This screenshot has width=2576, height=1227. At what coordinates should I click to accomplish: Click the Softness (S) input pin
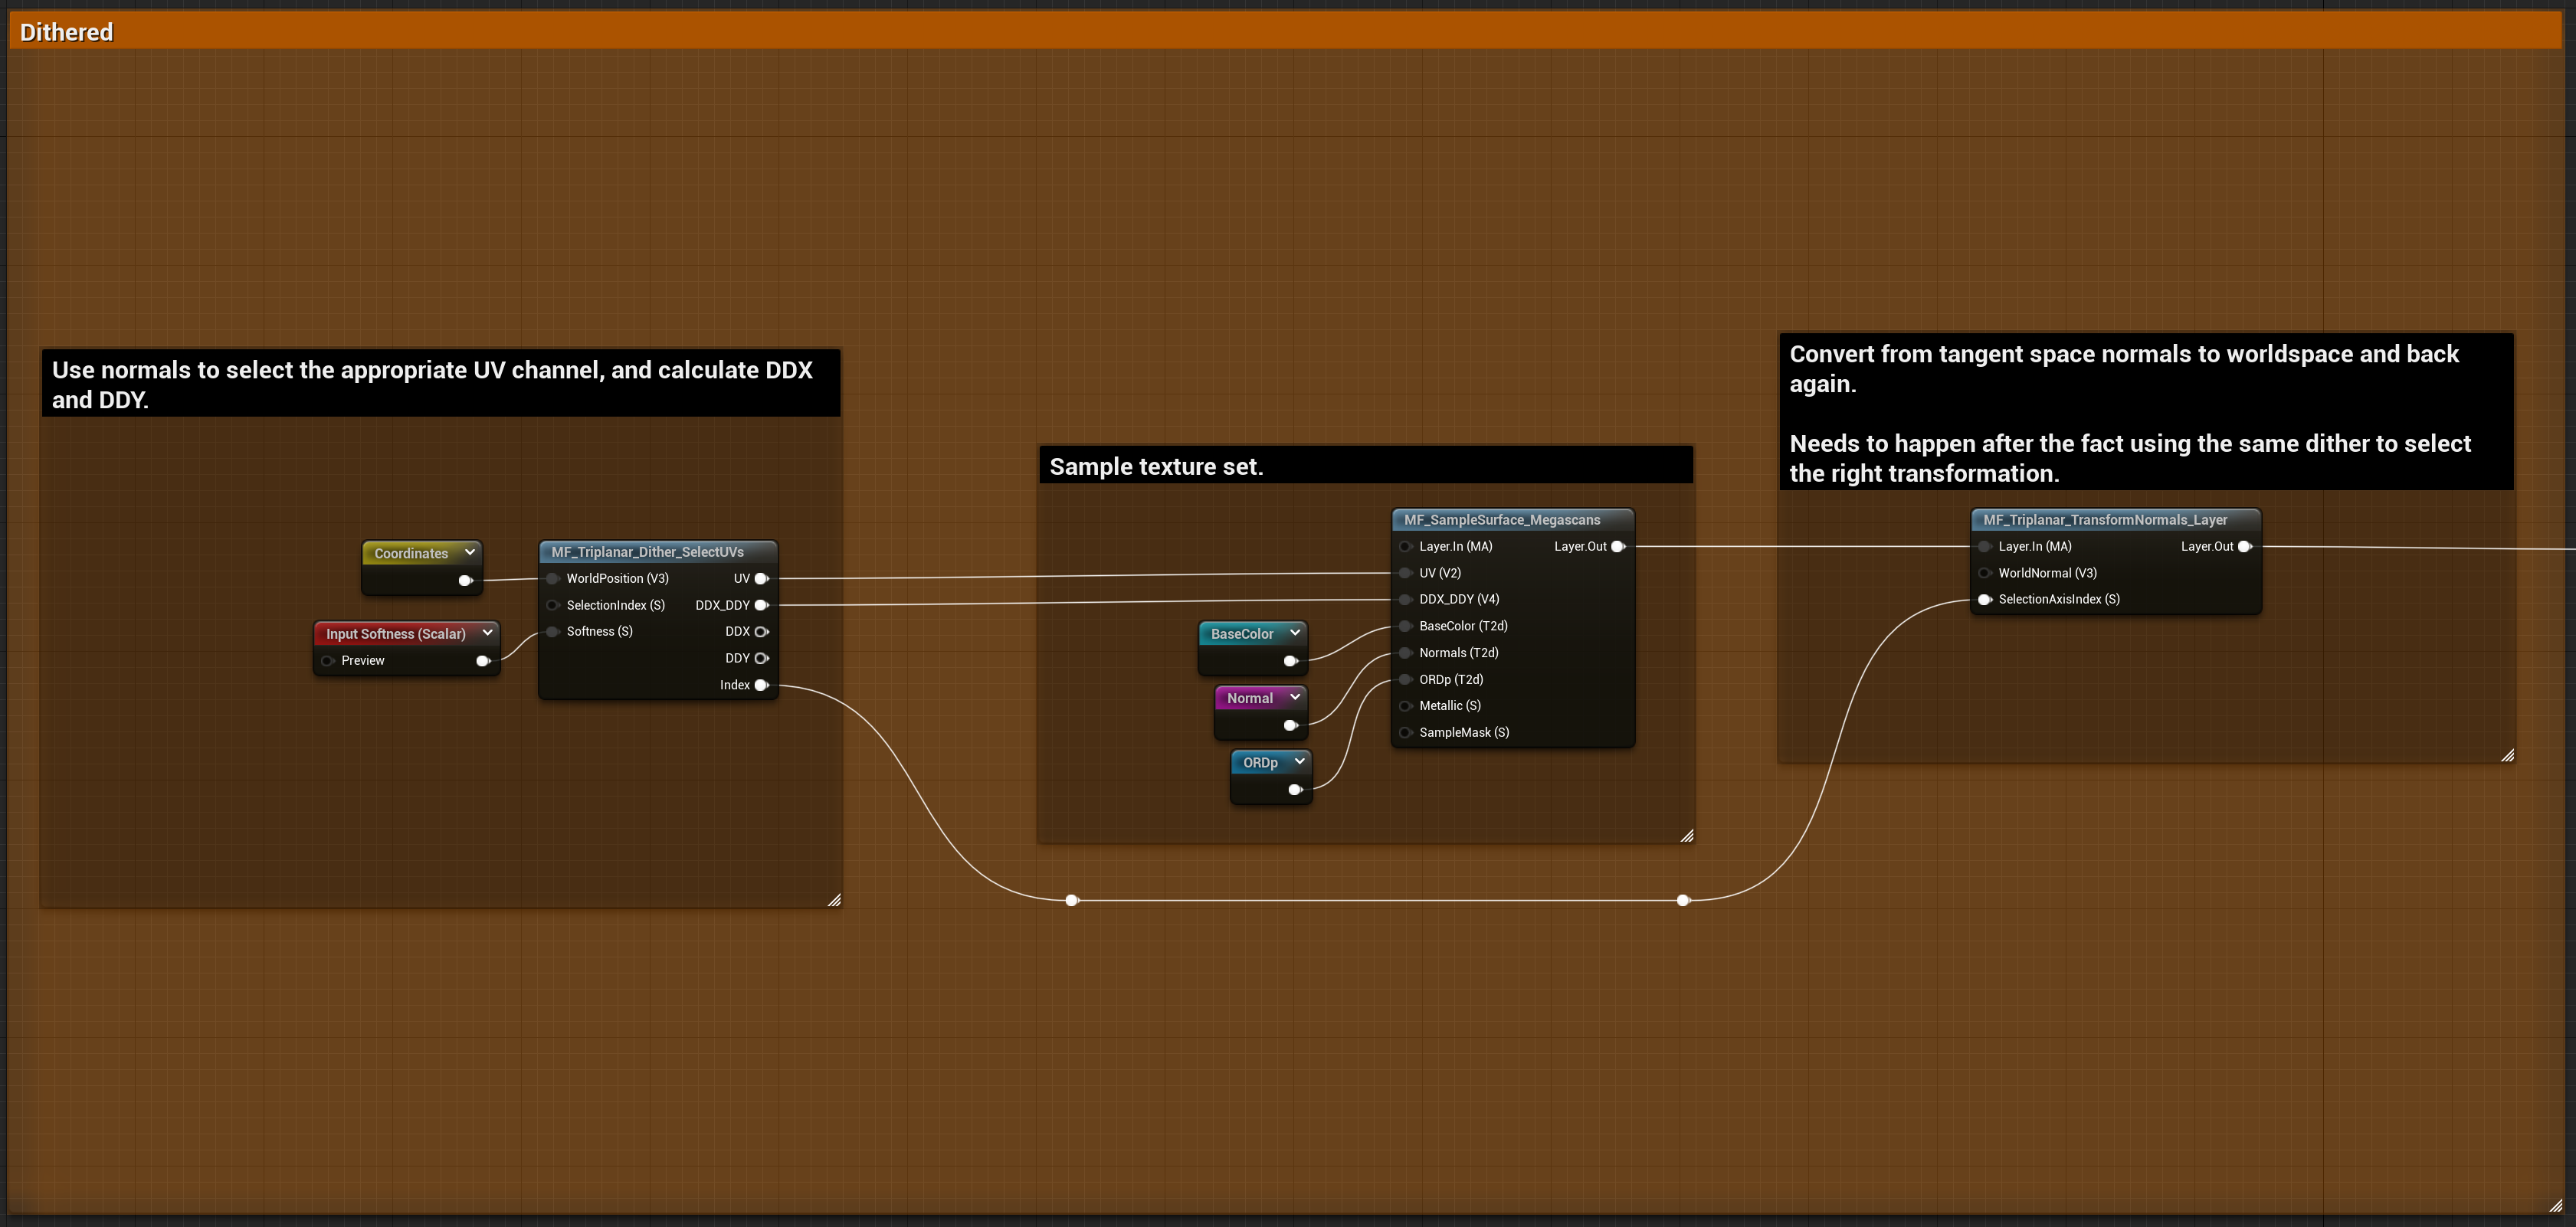pyautogui.click(x=552, y=632)
